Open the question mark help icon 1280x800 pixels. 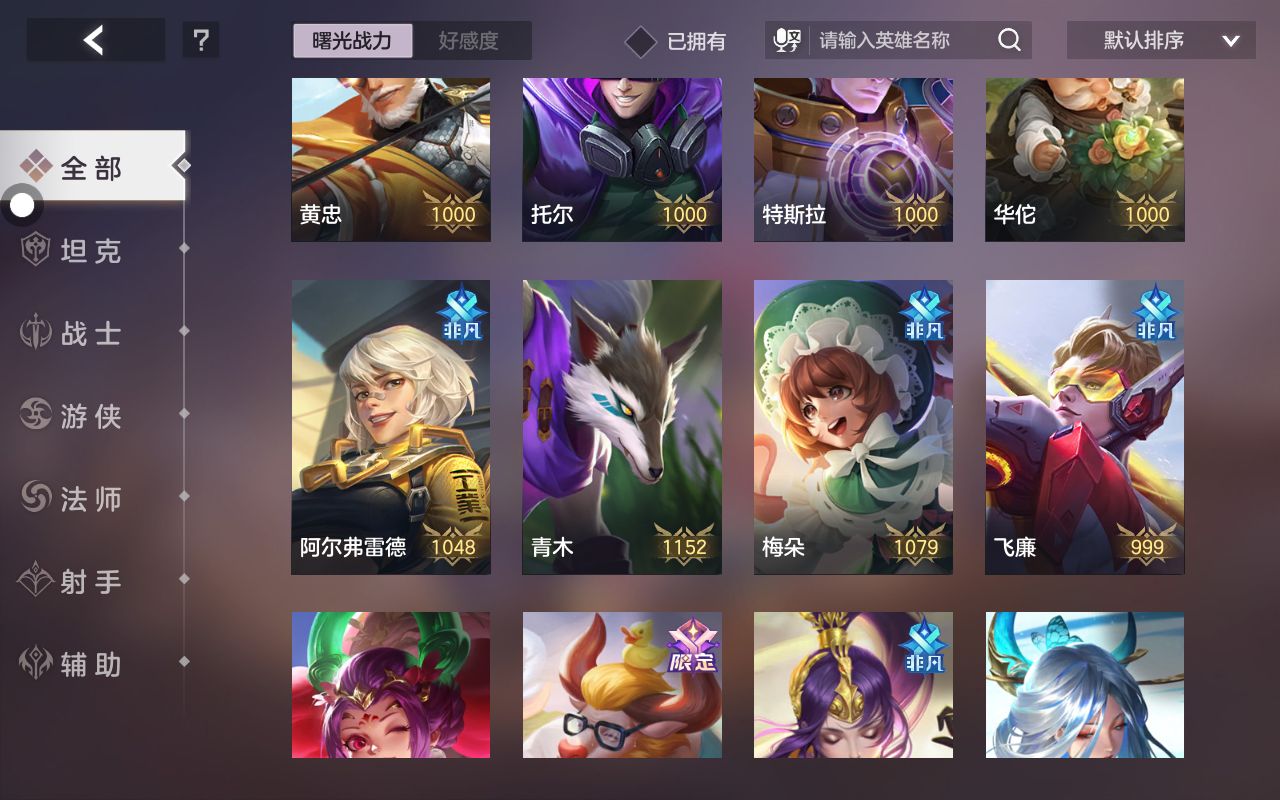pos(201,40)
